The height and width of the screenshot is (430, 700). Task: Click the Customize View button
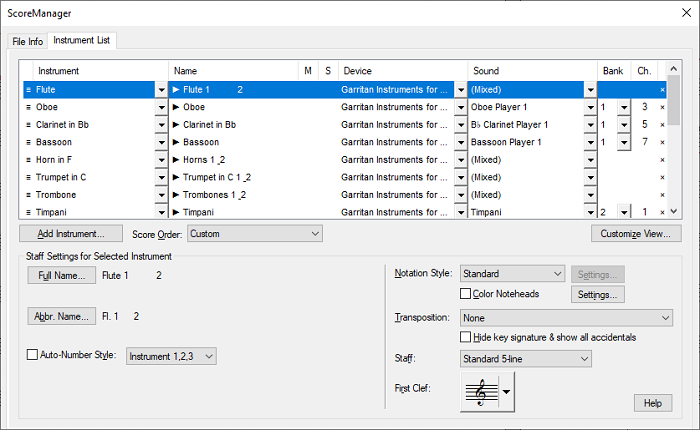(x=636, y=234)
